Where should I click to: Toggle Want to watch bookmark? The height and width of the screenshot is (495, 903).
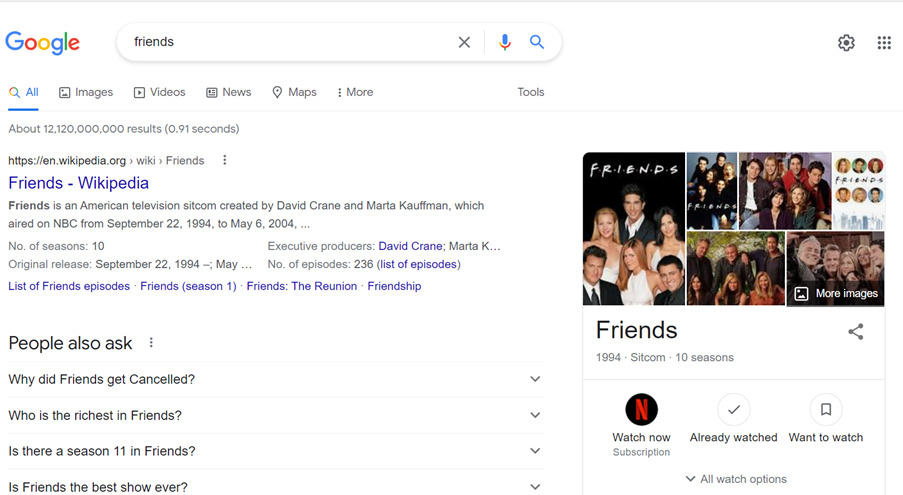point(826,409)
